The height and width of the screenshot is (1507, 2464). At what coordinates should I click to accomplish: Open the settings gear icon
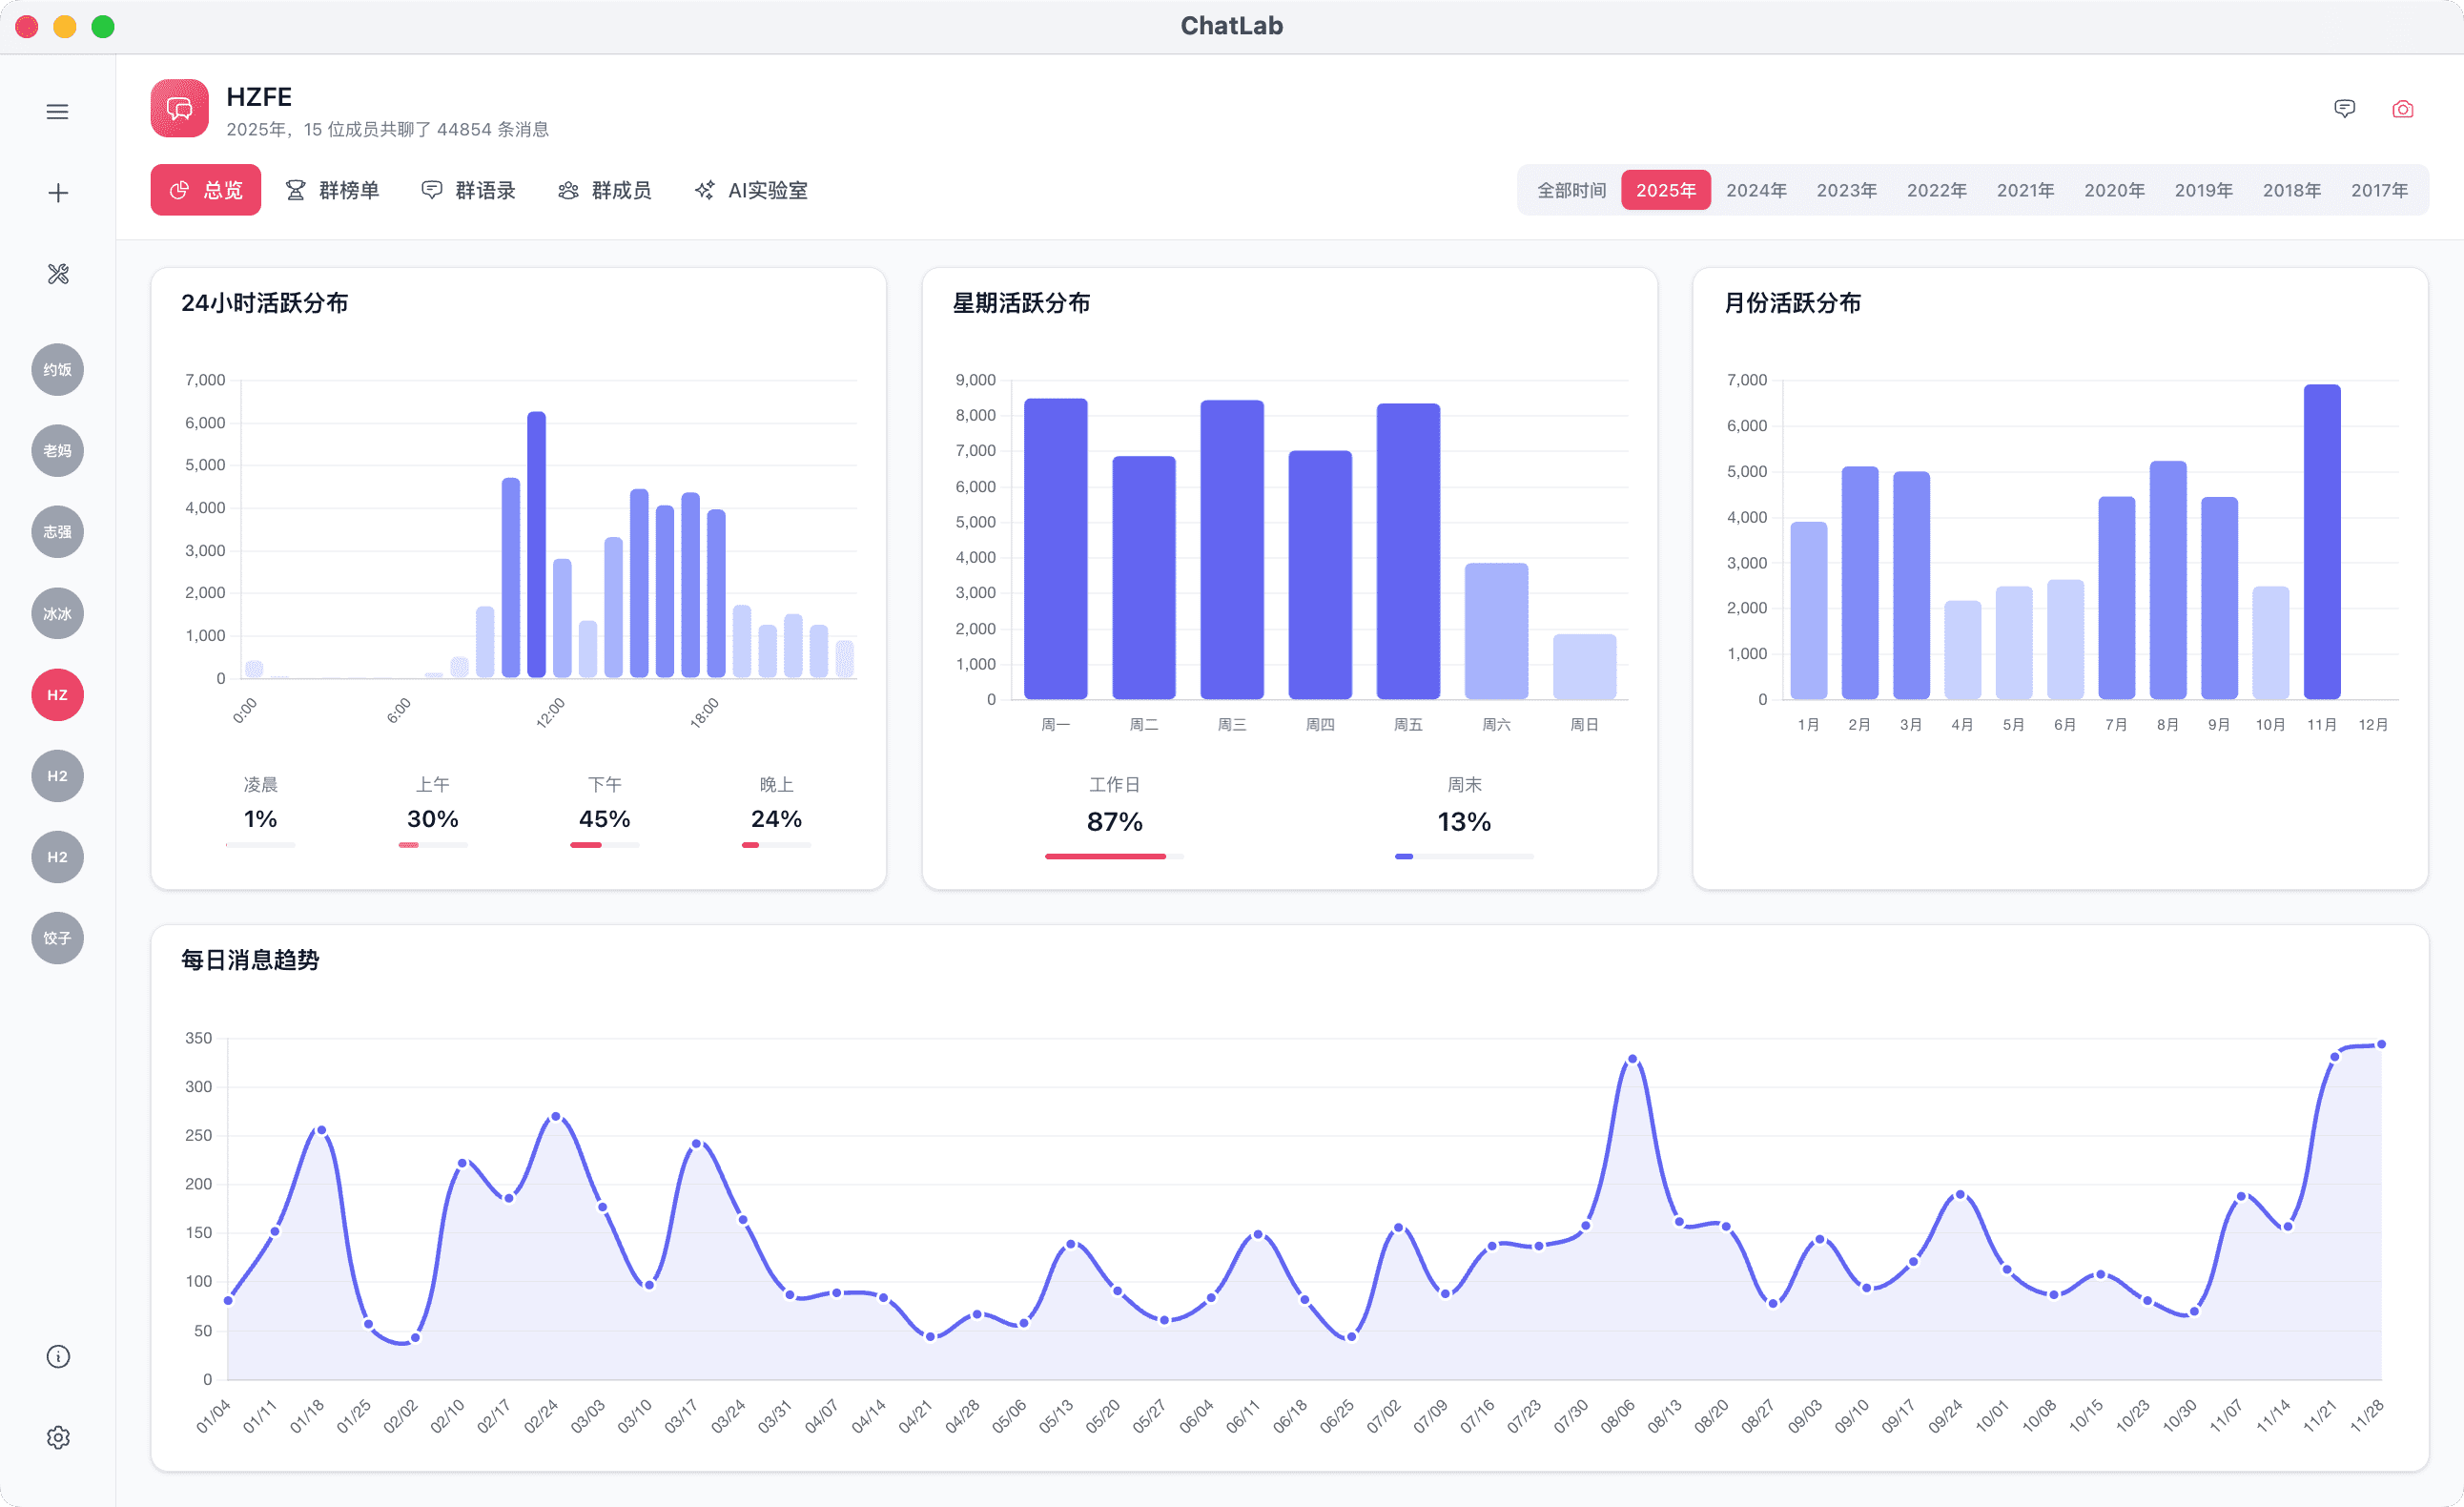tap(57, 1437)
